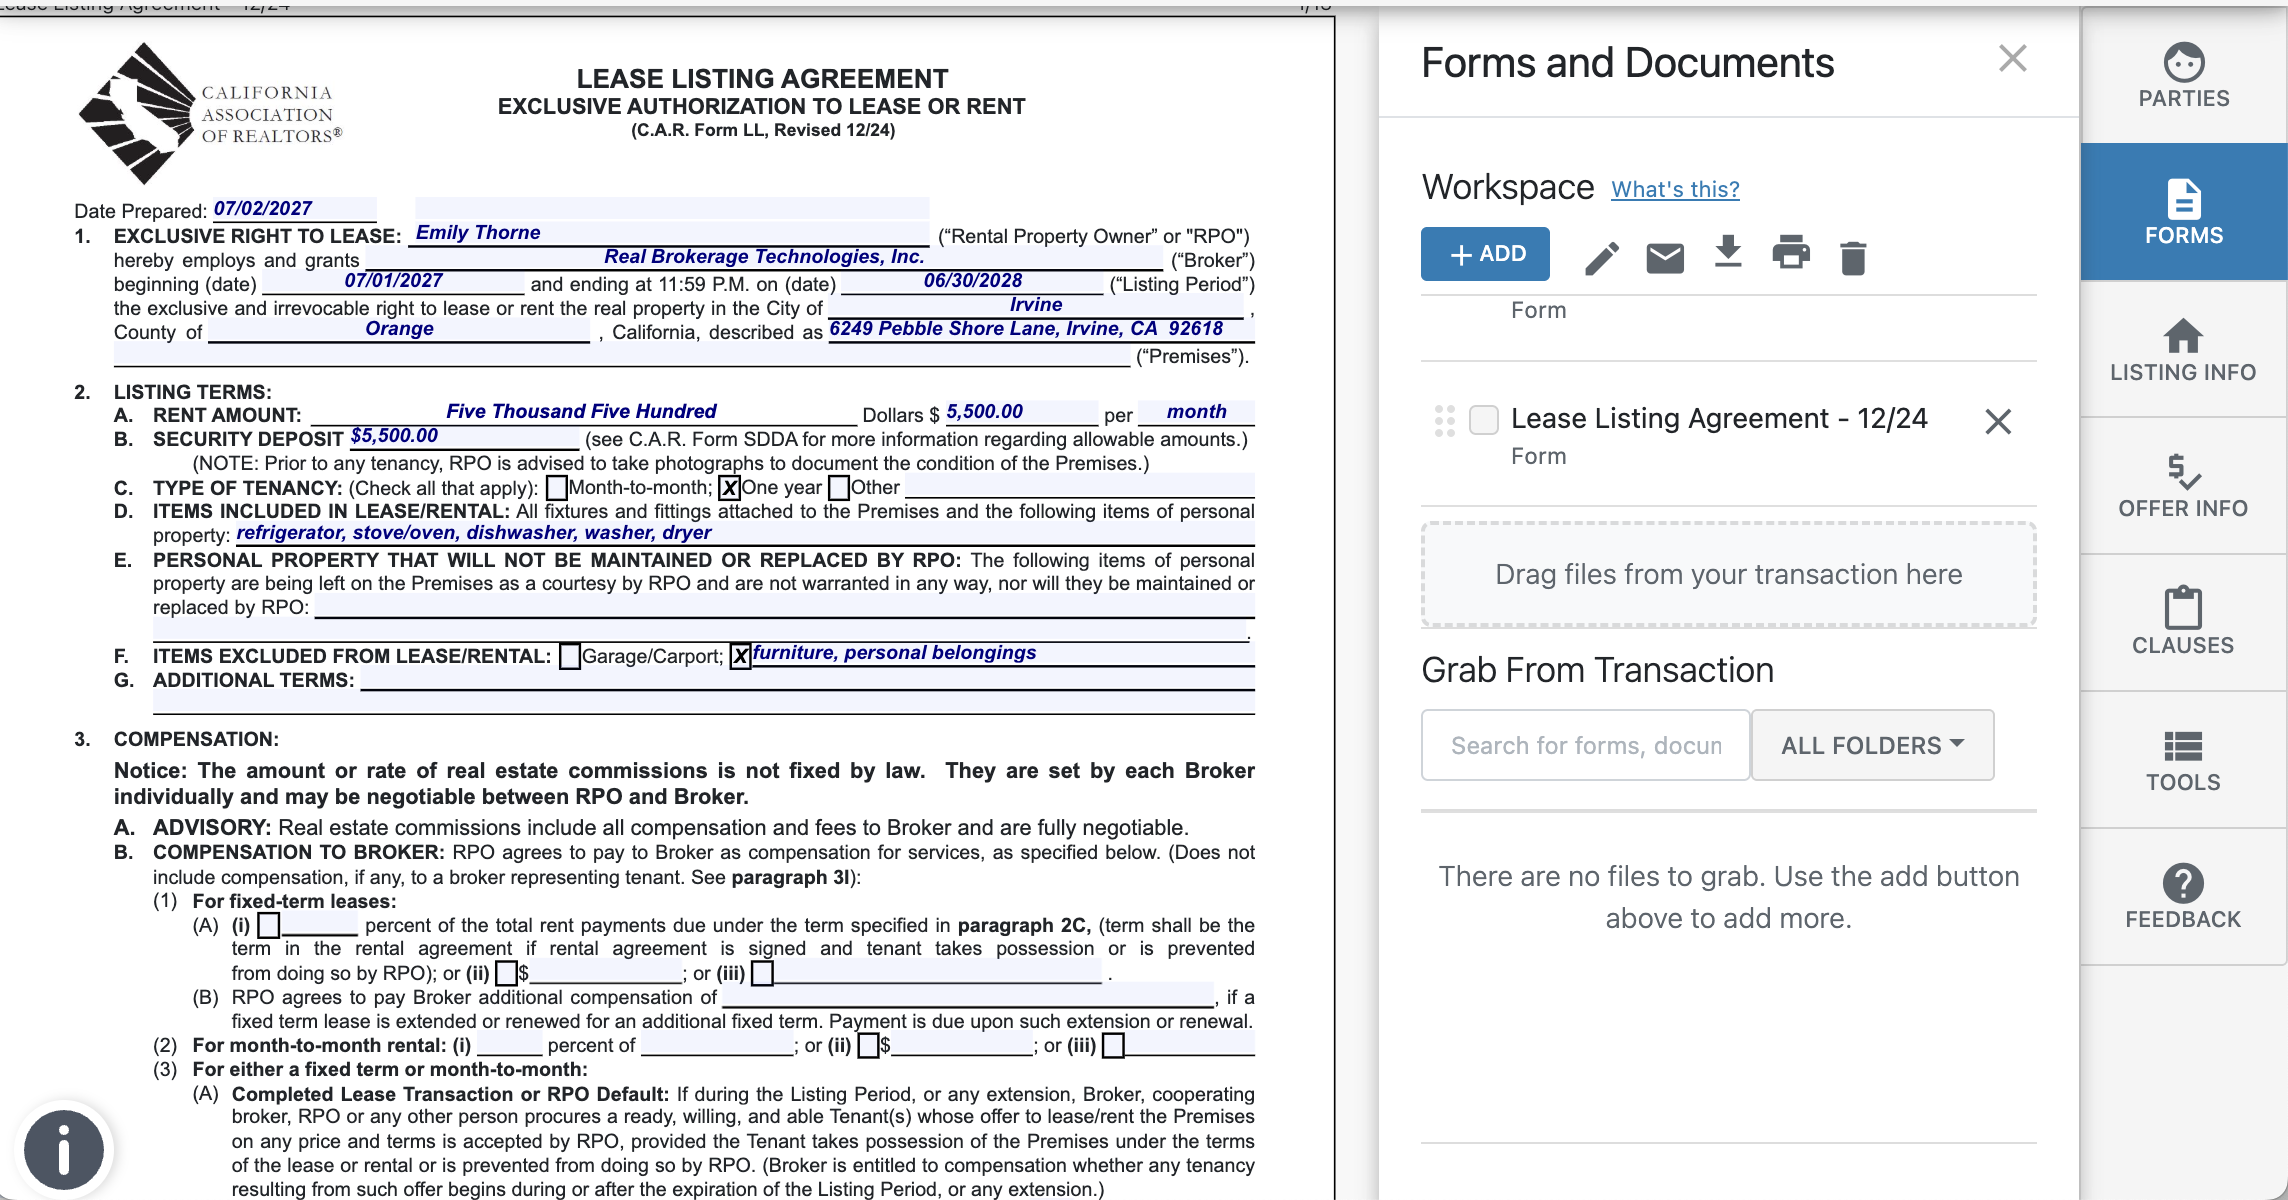This screenshot has width=2288, height=1200.
Task: Open the What's this? link
Action: pyautogui.click(x=1675, y=189)
